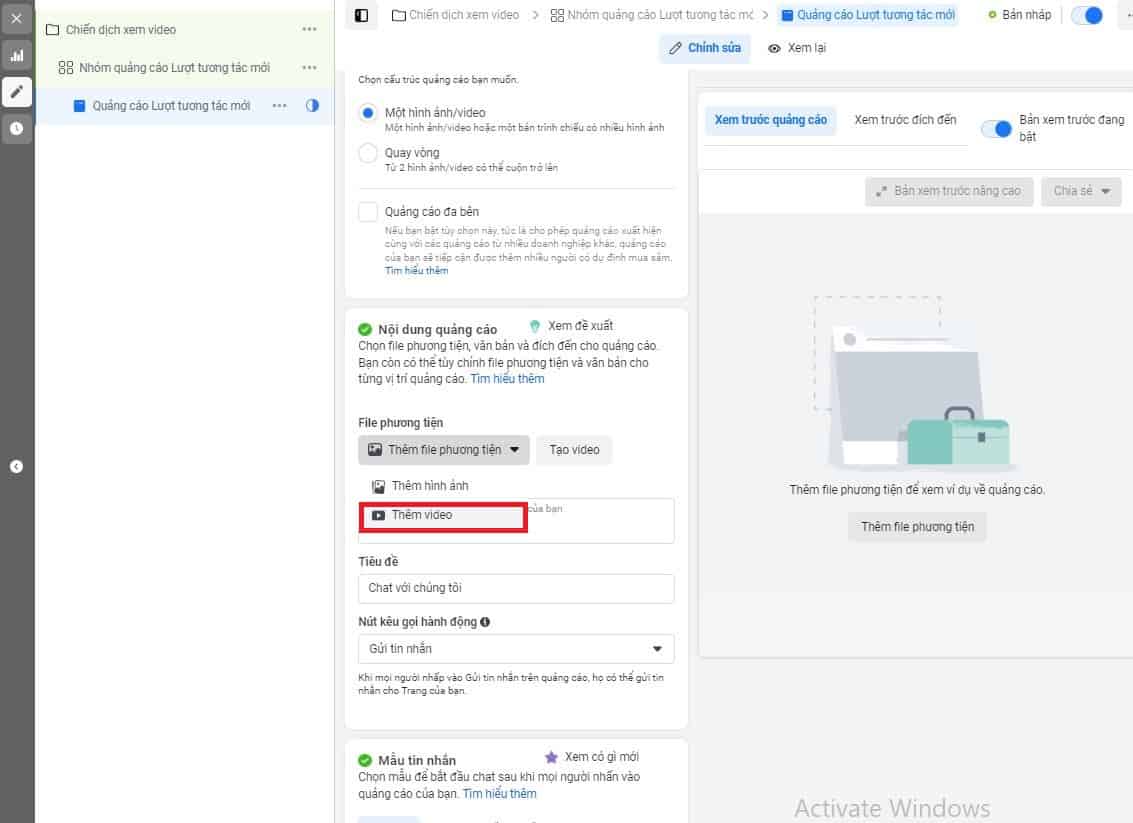Open the clock history icon
This screenshot has width=1133, height=823.
[x=16, y=128]
